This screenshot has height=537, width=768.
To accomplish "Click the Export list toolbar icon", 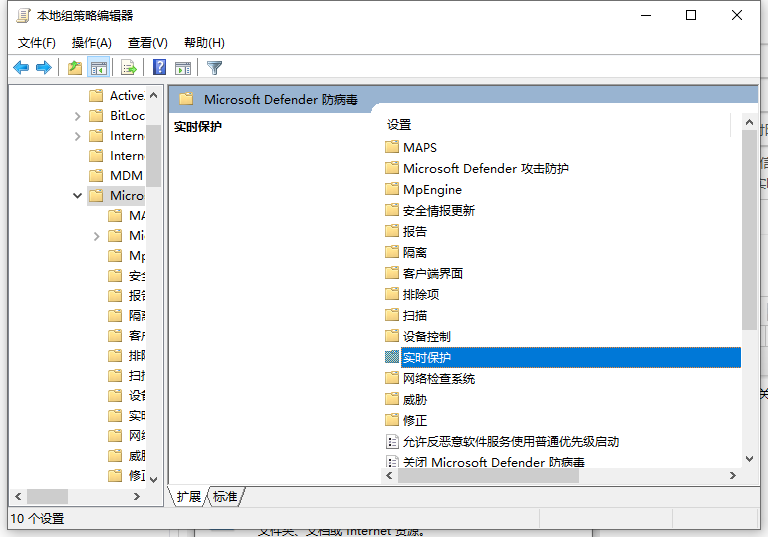I will pos(129,67).
